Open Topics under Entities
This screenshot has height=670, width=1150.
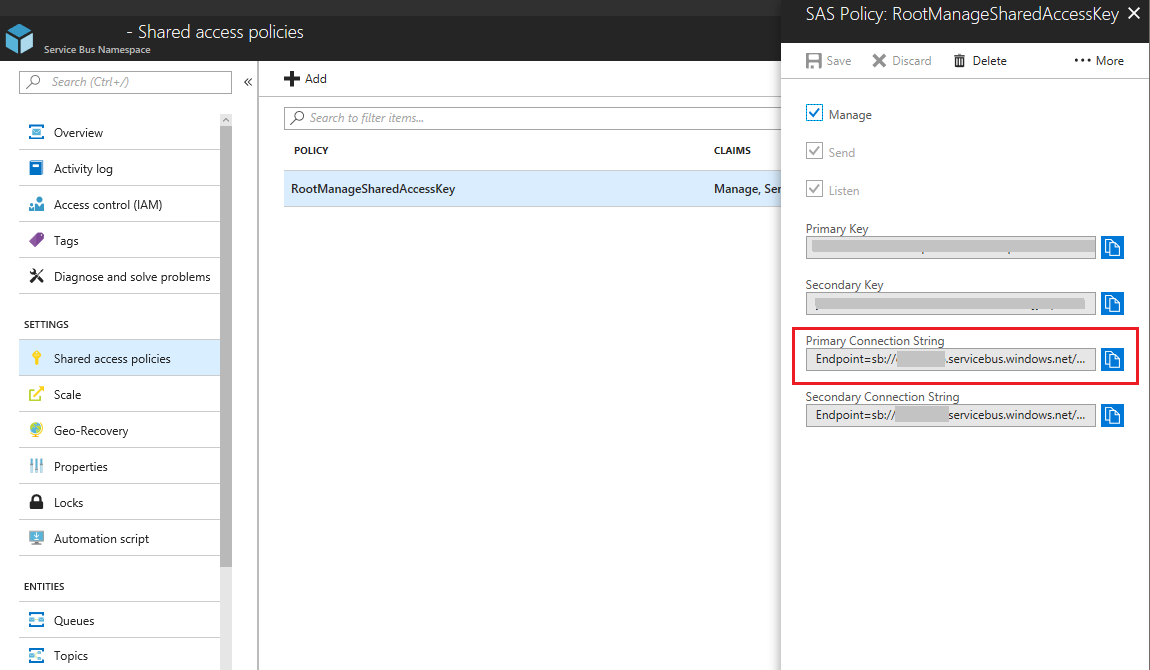(120, 655)
